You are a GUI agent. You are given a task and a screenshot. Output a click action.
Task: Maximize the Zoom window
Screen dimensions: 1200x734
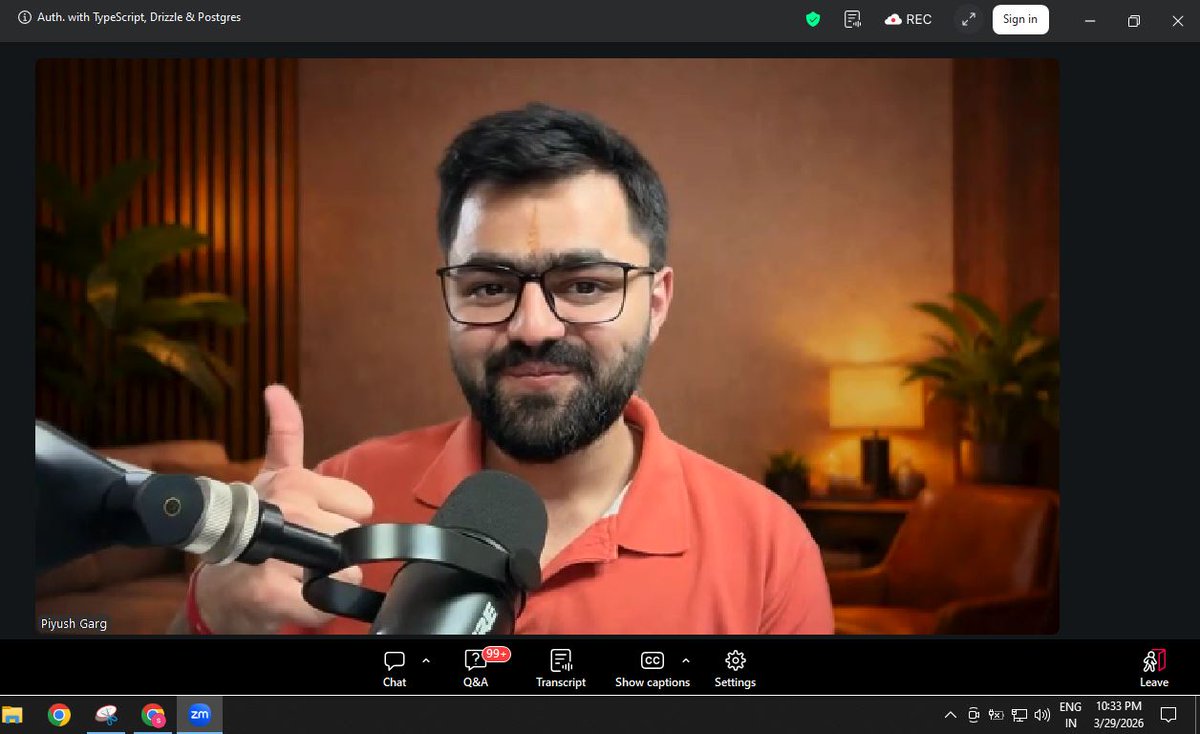1133,20
